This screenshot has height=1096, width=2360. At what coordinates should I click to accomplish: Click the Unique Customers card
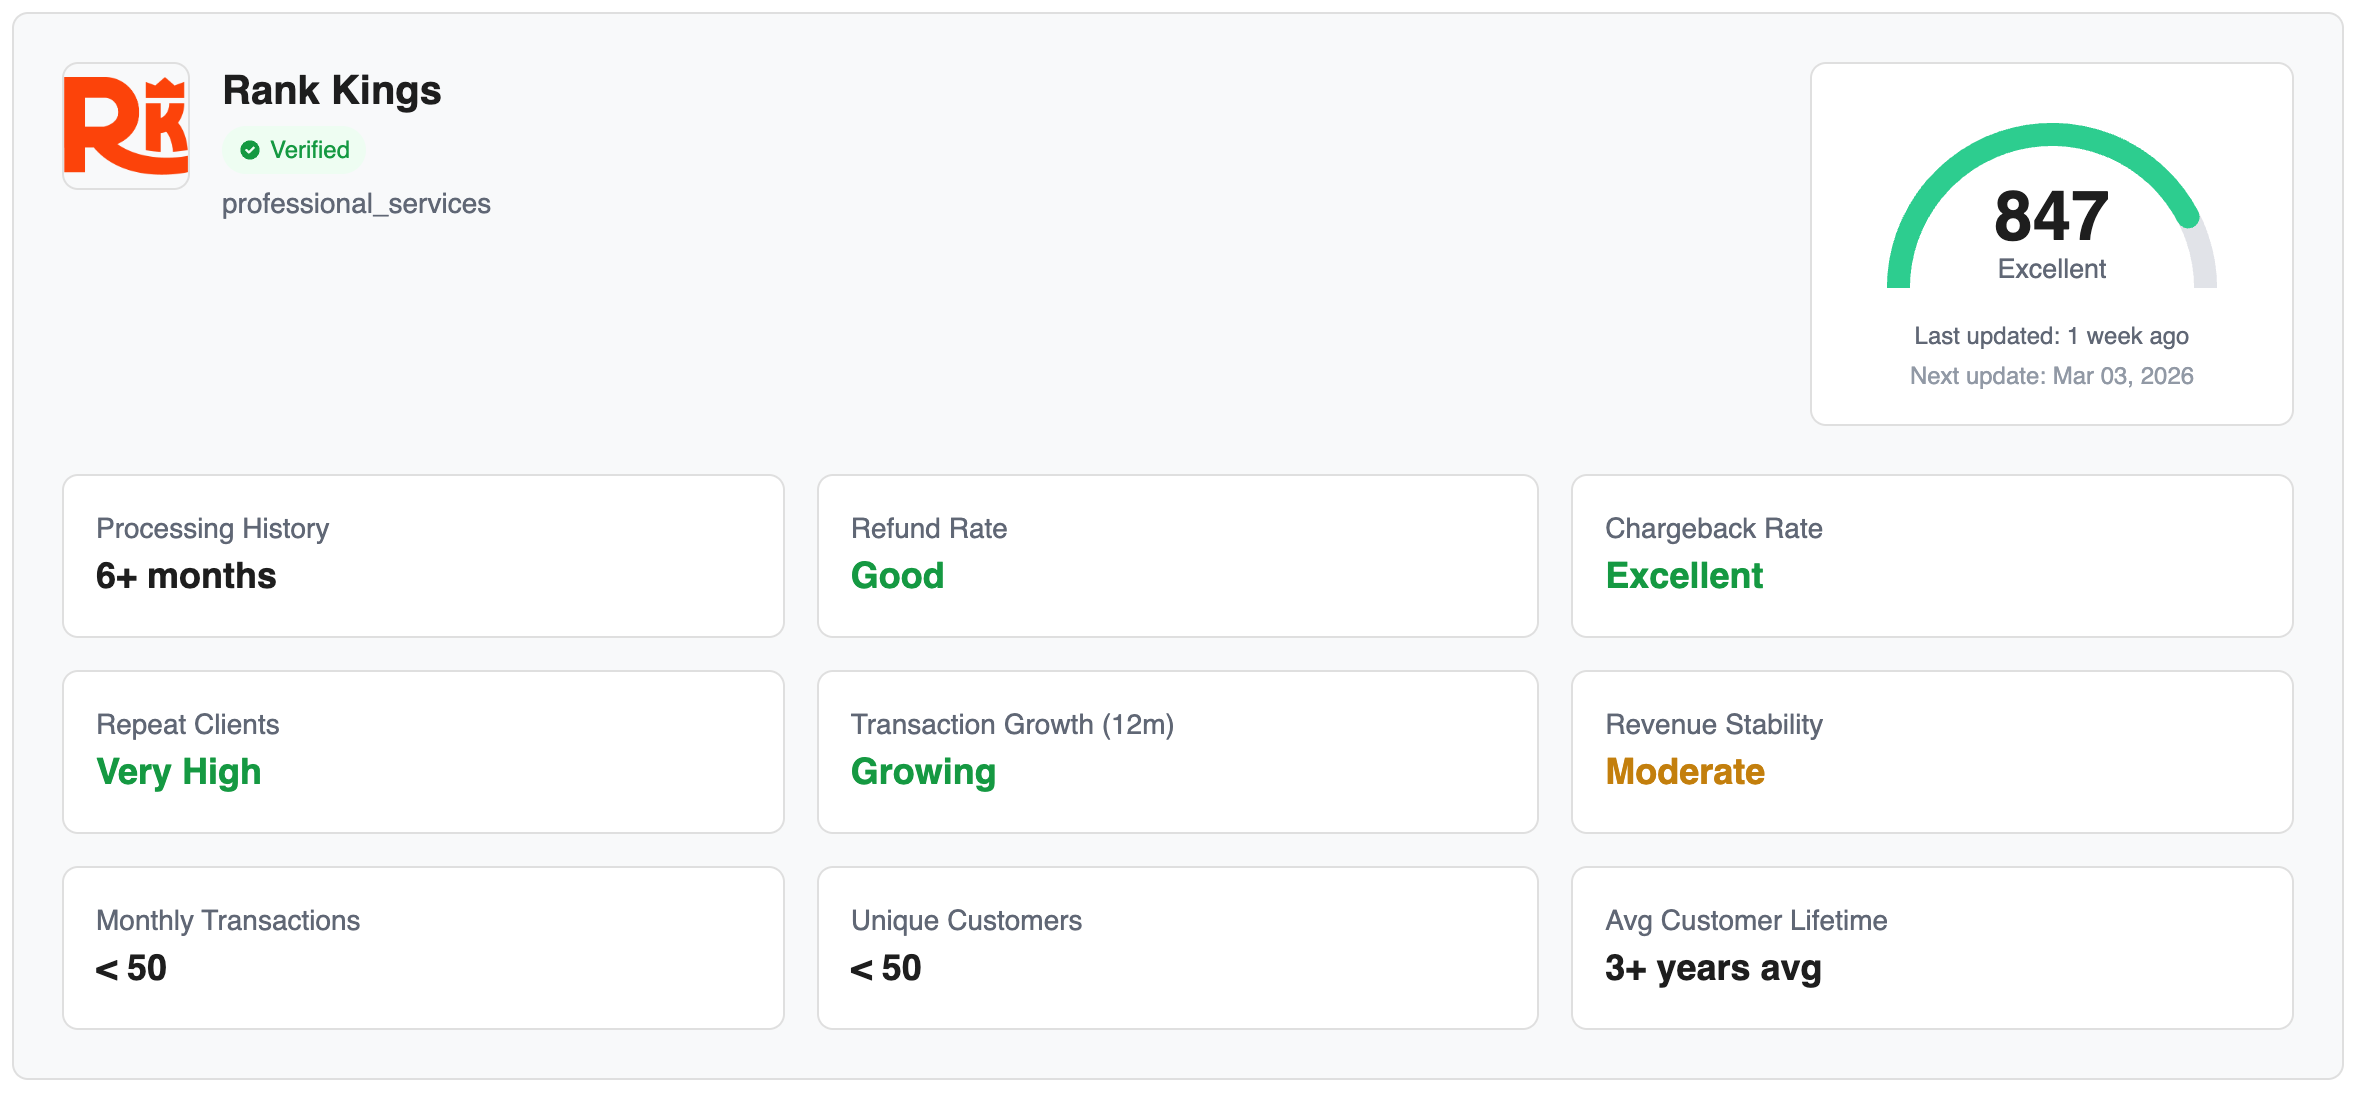pyautogui.click(x=1177, y=947)
